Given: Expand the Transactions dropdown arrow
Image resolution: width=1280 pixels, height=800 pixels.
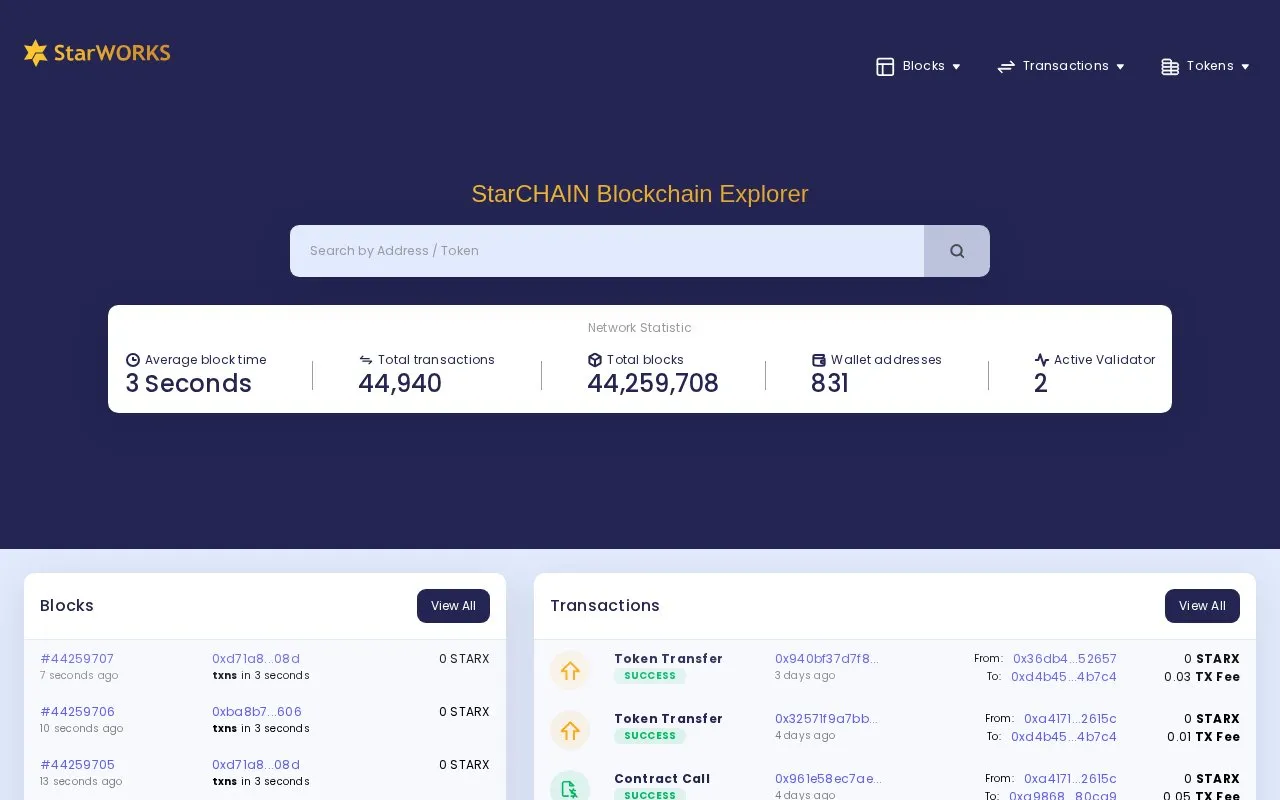Looking at the screenshot, I should pyautogui.click(x=1120, y=67).
